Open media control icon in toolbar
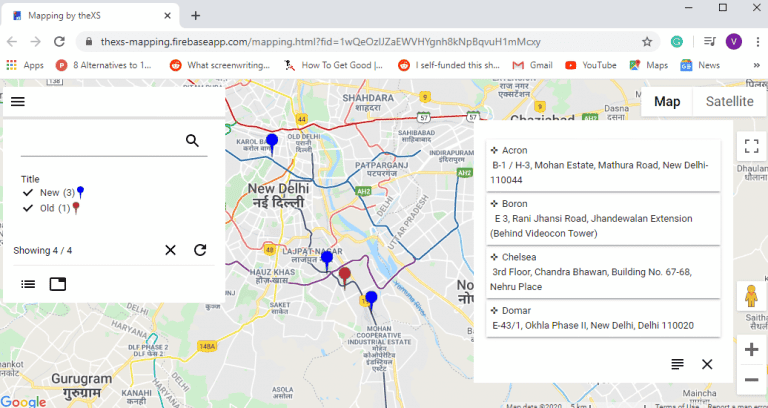Viewport: 768px width, 408px height. coord(710,42)
